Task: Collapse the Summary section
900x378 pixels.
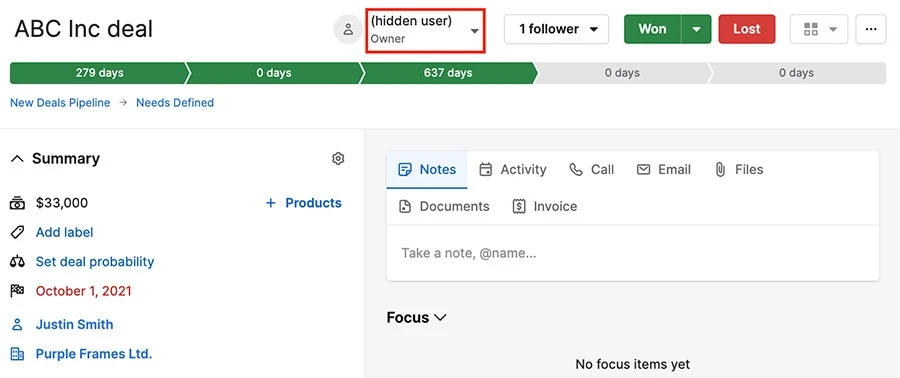Action: click(17, 159)
